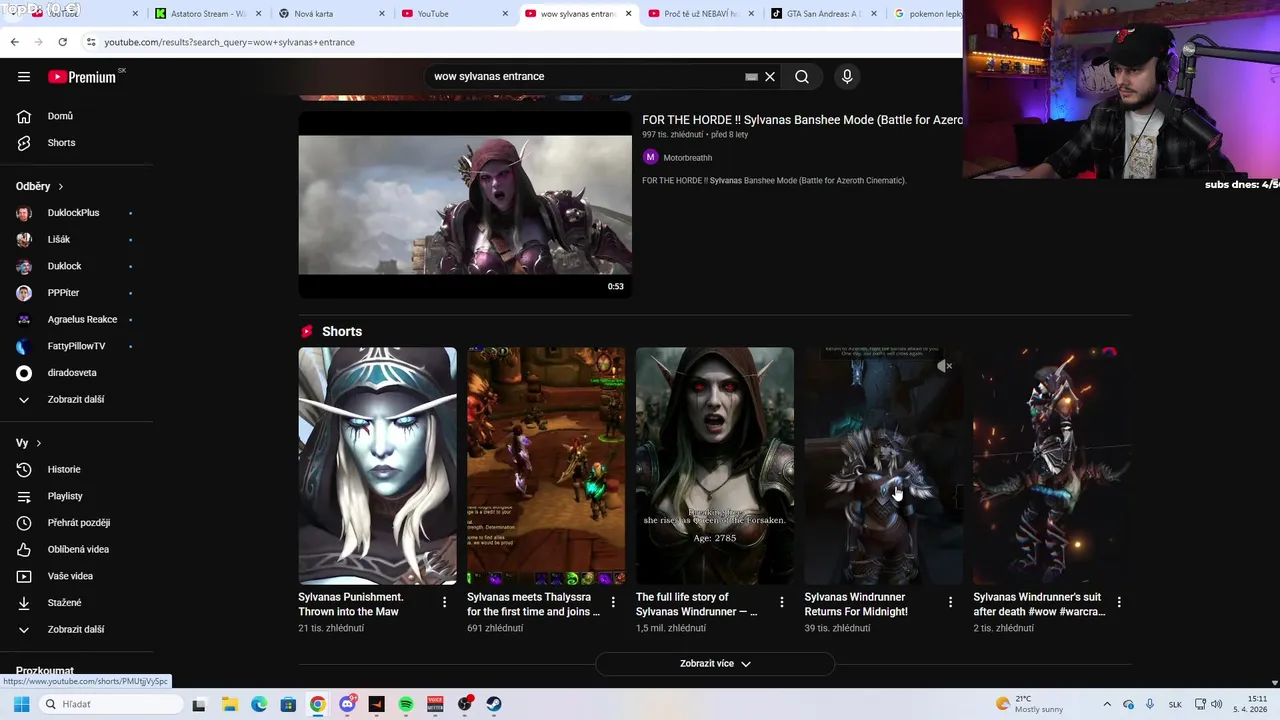
Task: Open options for full life story short
Action: 782,602
